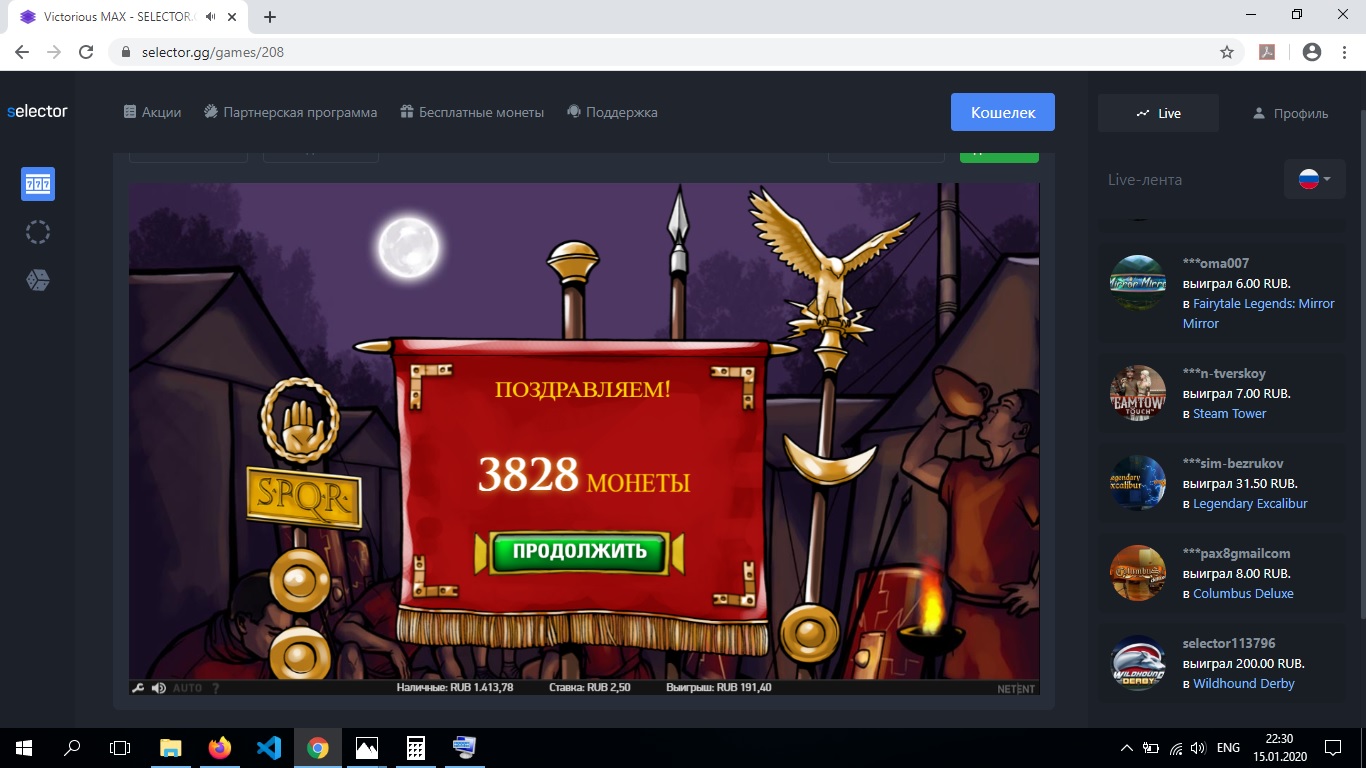The image size is (1366, 768).
Task: Click the username ***pax8gmailcom
Action: (x=1236, y=553)
